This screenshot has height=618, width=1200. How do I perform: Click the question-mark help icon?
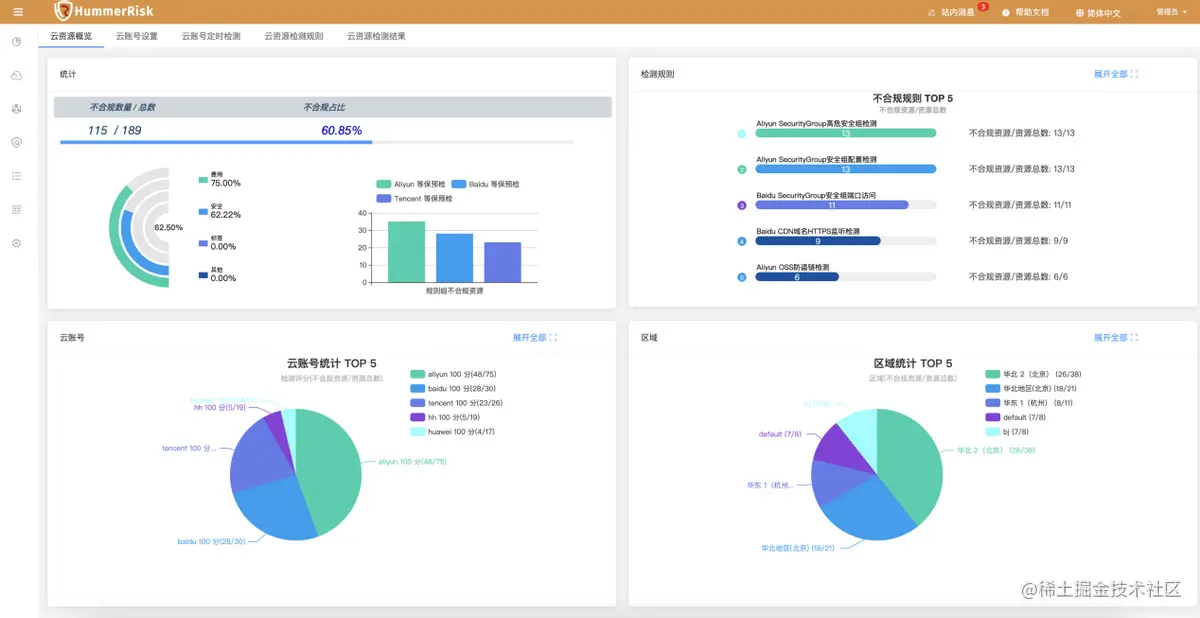(x=1005, y=13)
